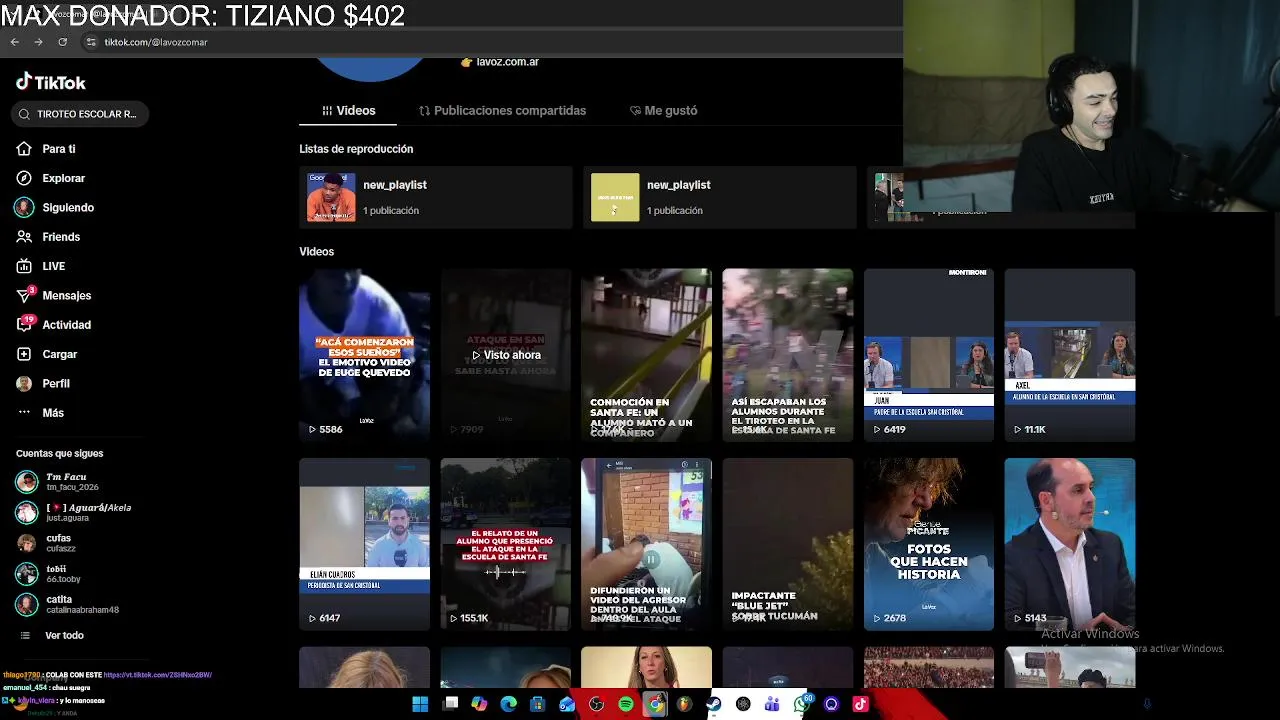The height and width of the screenshot is (720, 1280).
Task: Open FL Studio from the taskbar
Action: tap(684, 704)
